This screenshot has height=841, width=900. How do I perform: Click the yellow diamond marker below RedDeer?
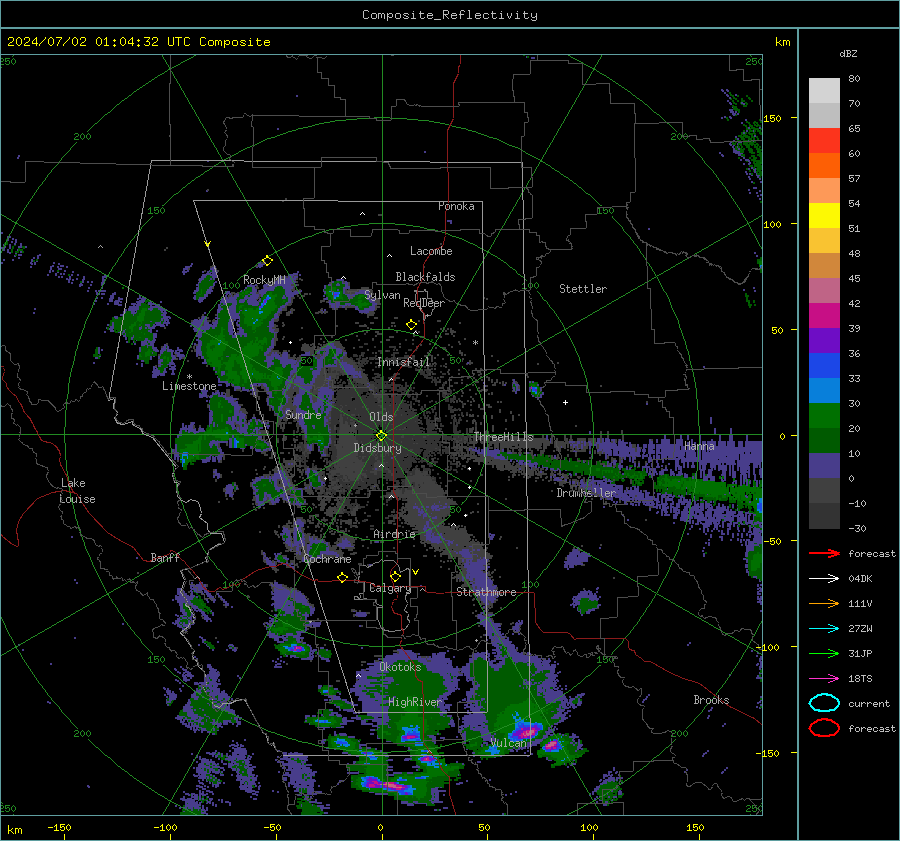pos(412,325)
